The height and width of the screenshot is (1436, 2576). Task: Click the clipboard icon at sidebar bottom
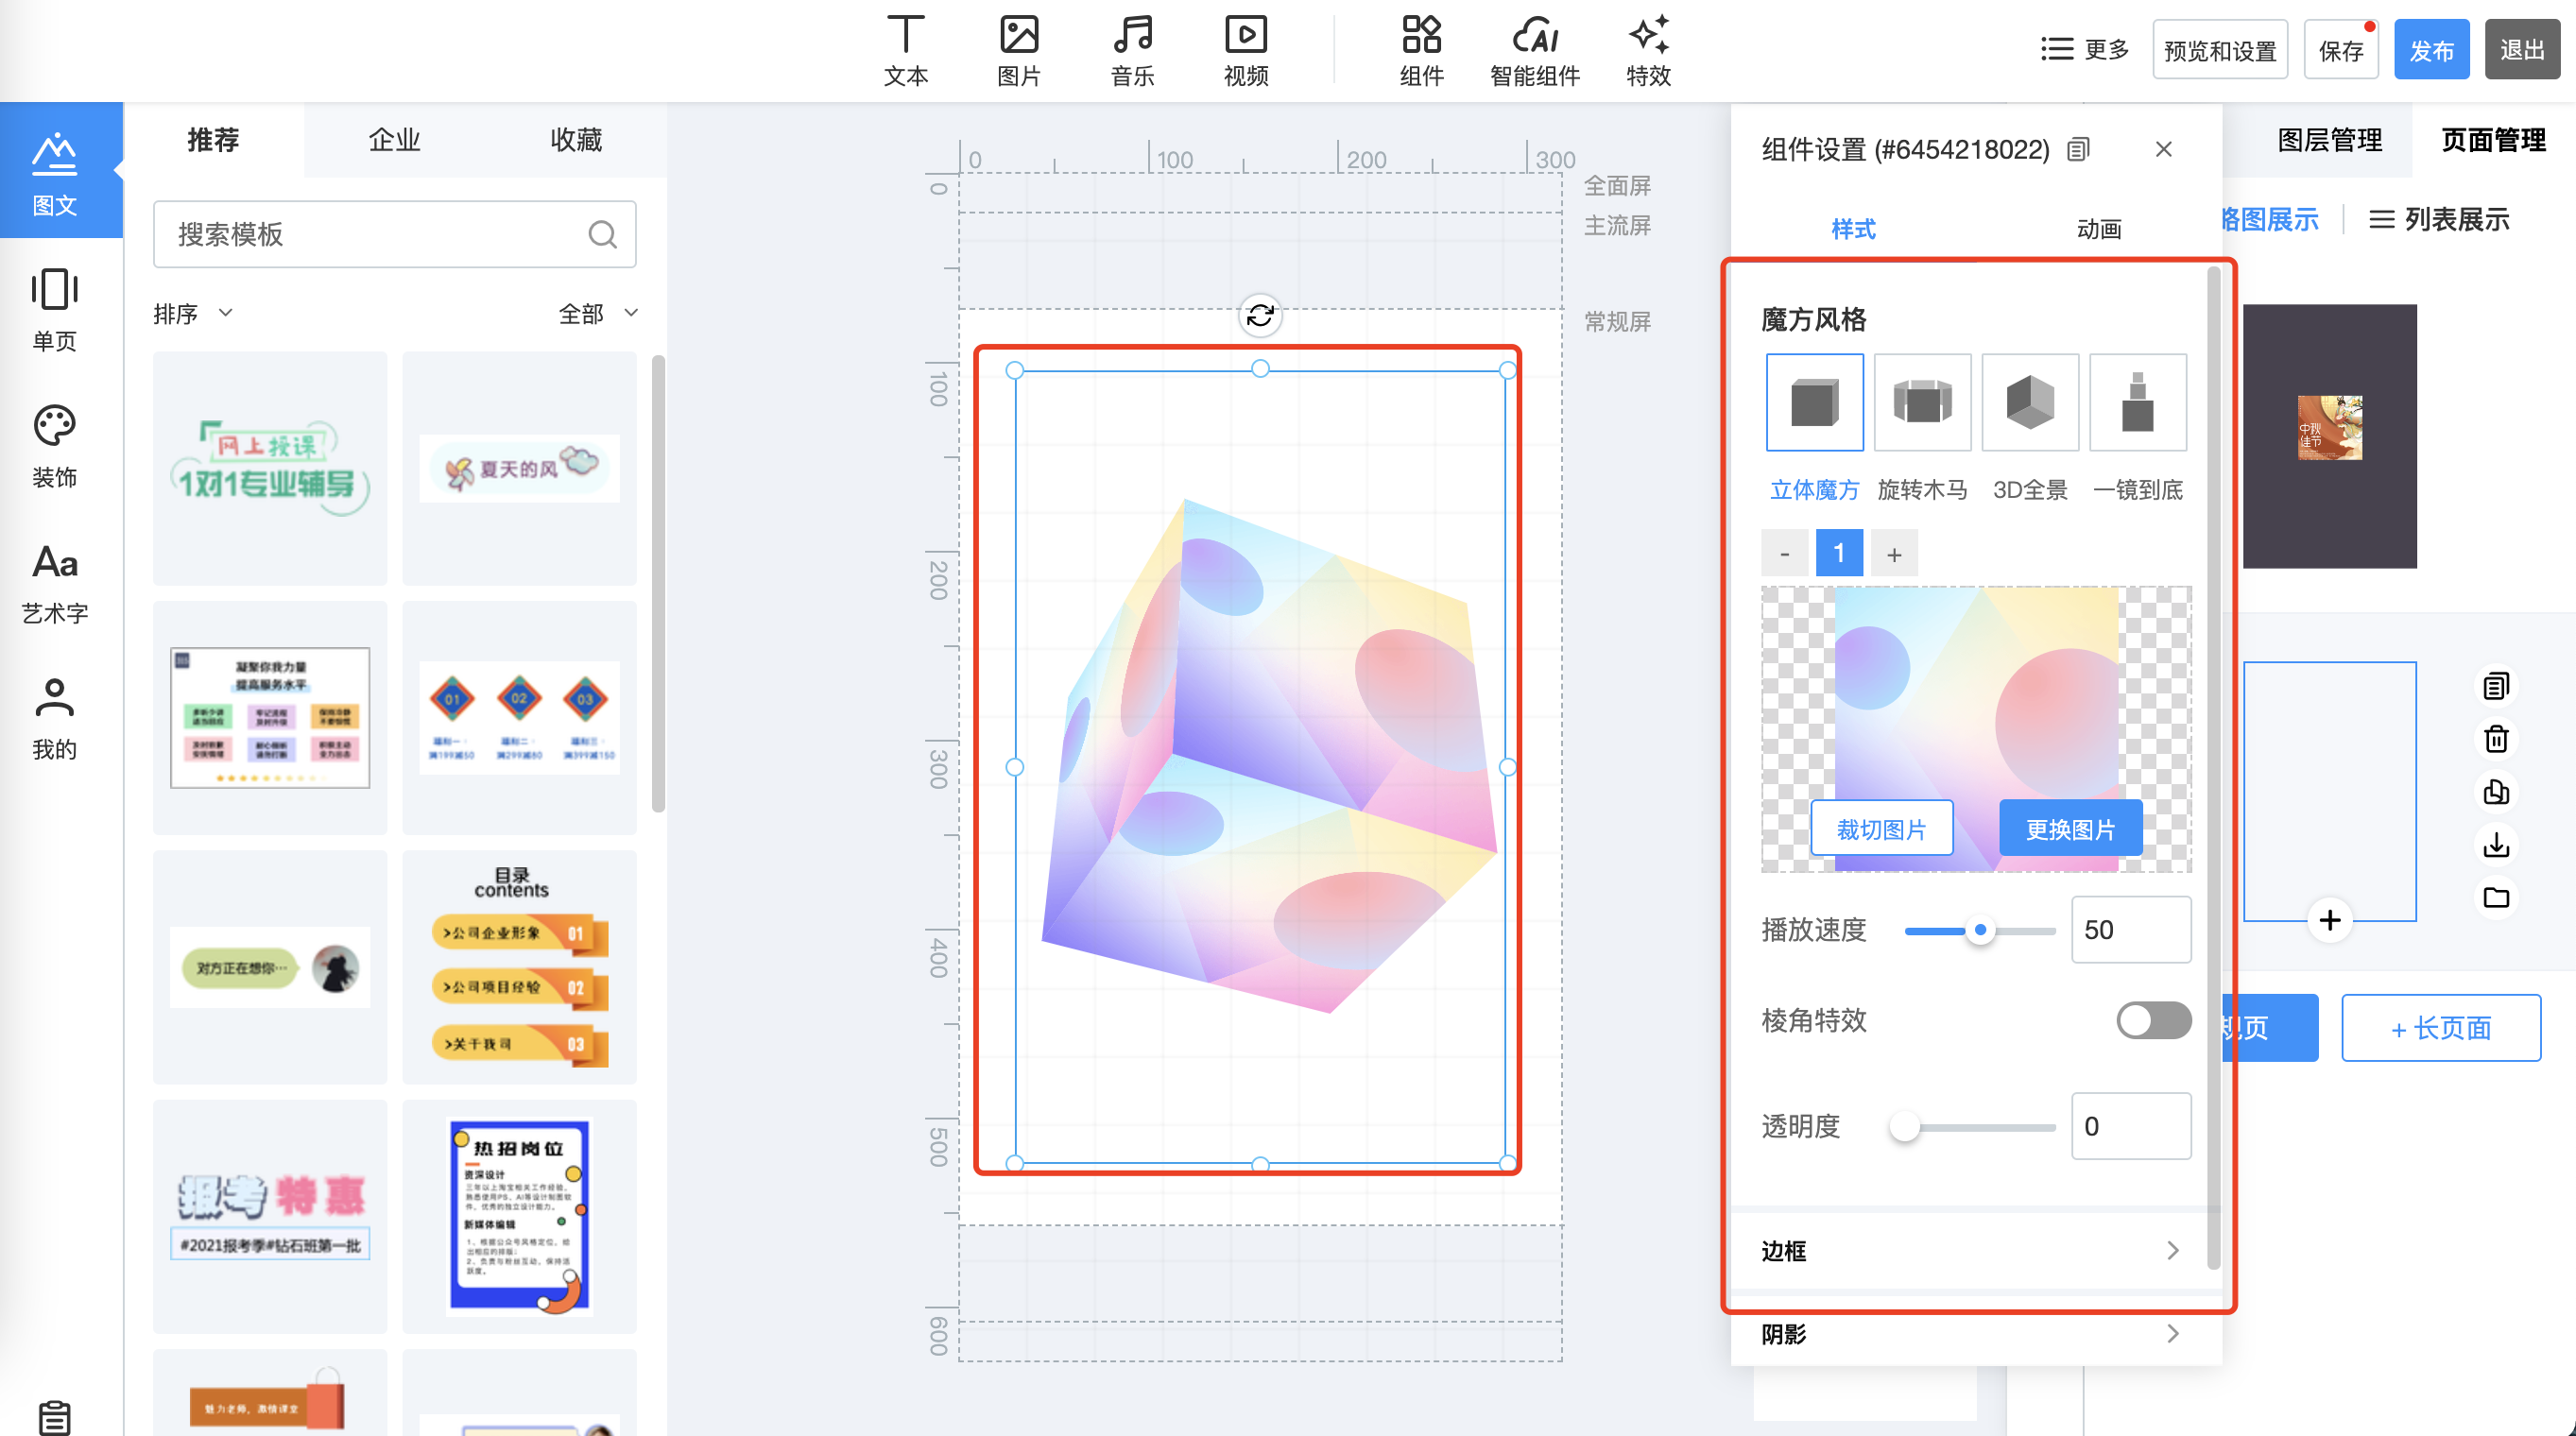pyautogui.click(x=54, y=1416)
